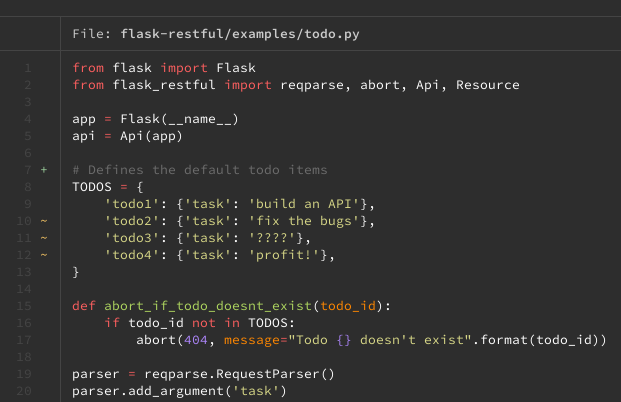
Task: Click the 'File:' label in the header
Action: (92, 34)
